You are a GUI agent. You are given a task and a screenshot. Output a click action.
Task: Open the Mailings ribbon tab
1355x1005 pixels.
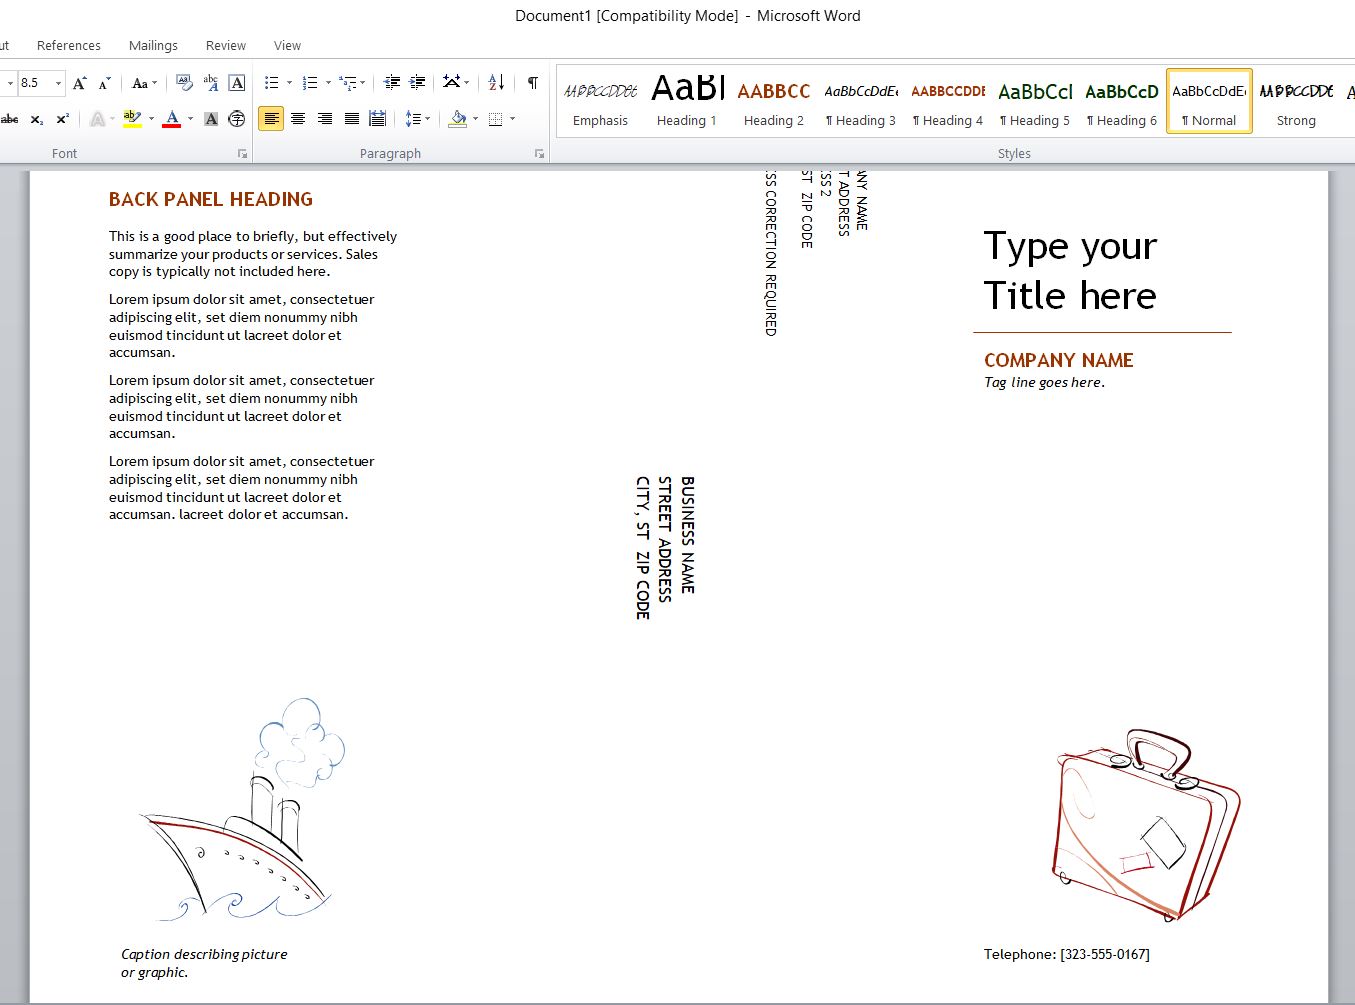click(153, 45)
